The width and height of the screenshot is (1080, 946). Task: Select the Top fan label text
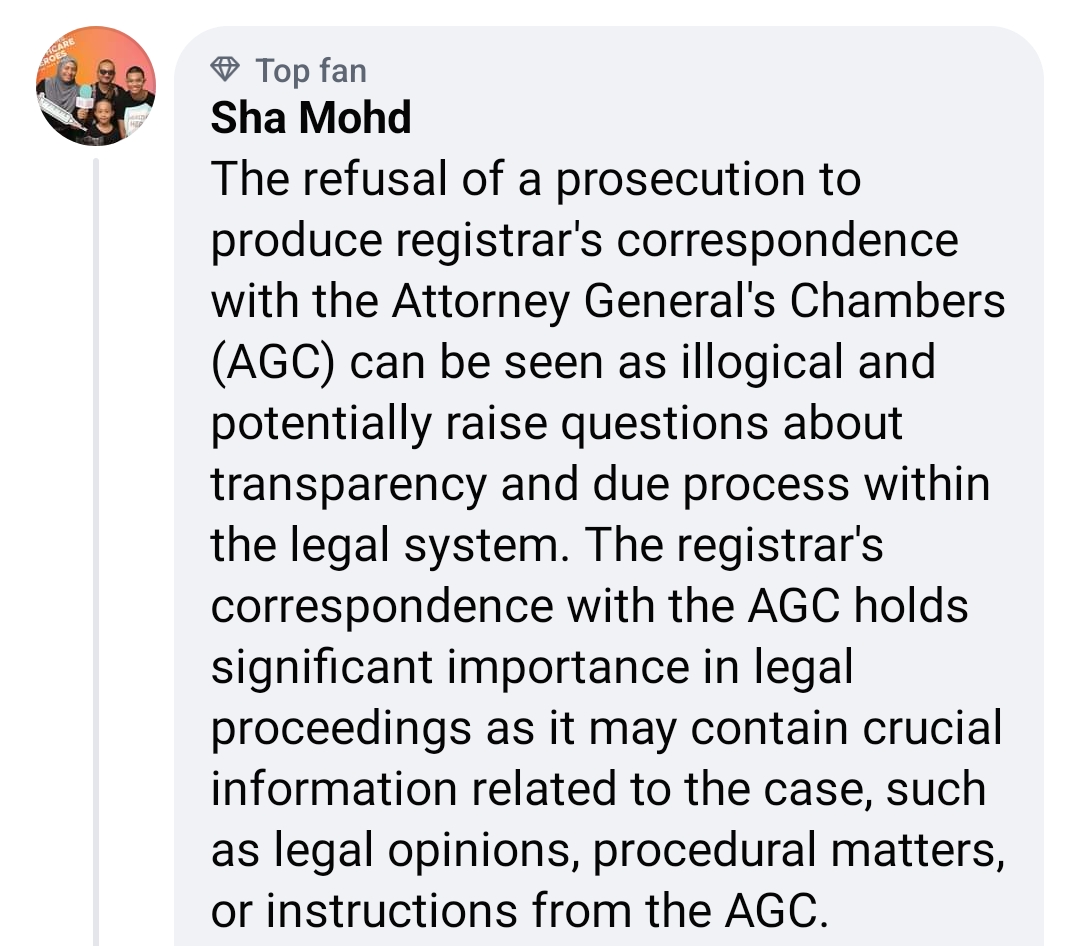pyautogui.click(x=311, y=70)
